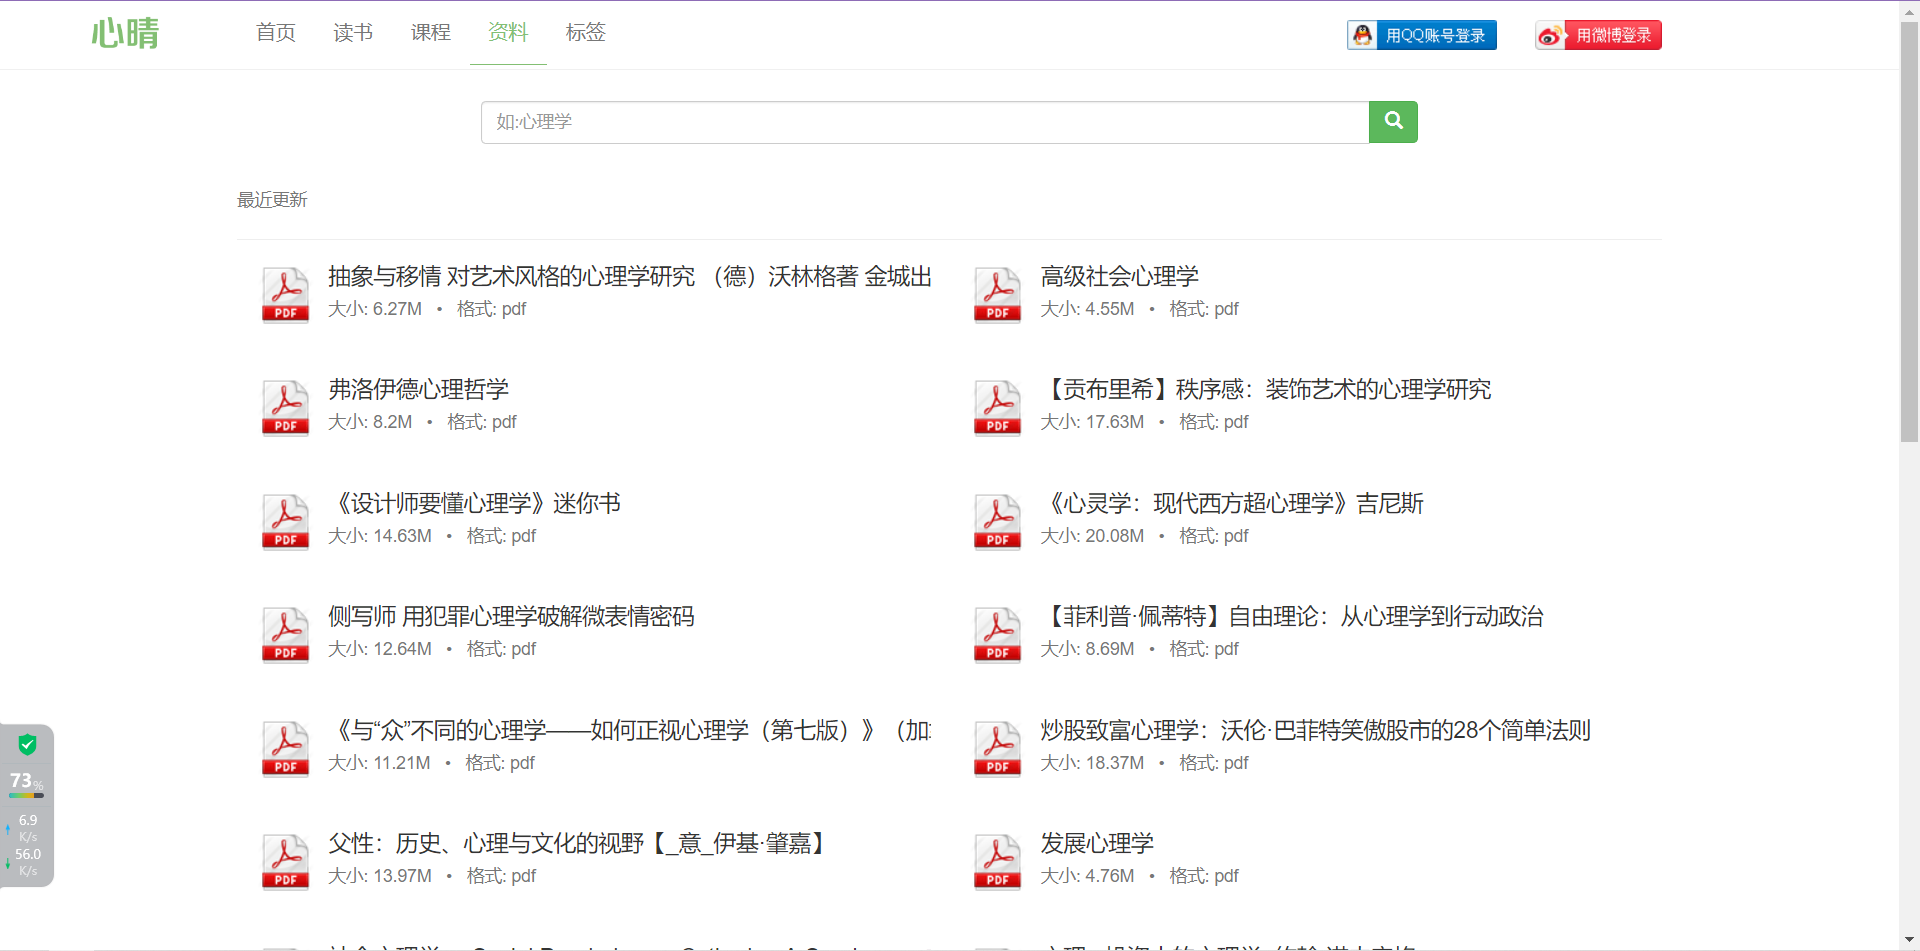Image resolution: width=1920 pixels, height=951 pixels.
Task: Open 《心灵学：现代西方超心理学》吉尼斯 link
Action: pos(1232,503)
